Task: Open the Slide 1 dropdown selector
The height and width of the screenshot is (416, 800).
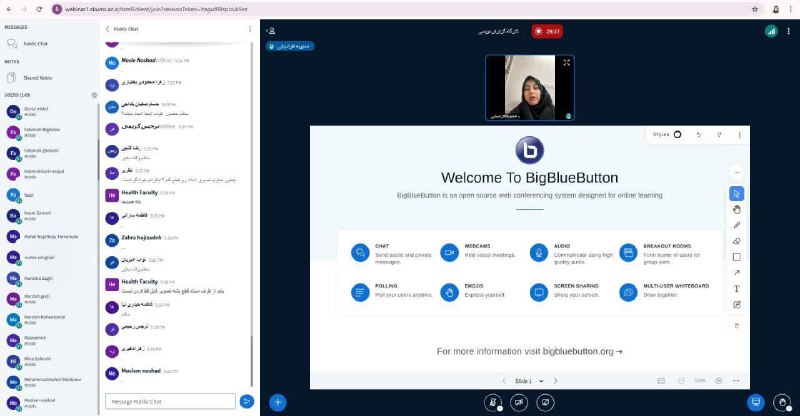Action: pos(529,381)
